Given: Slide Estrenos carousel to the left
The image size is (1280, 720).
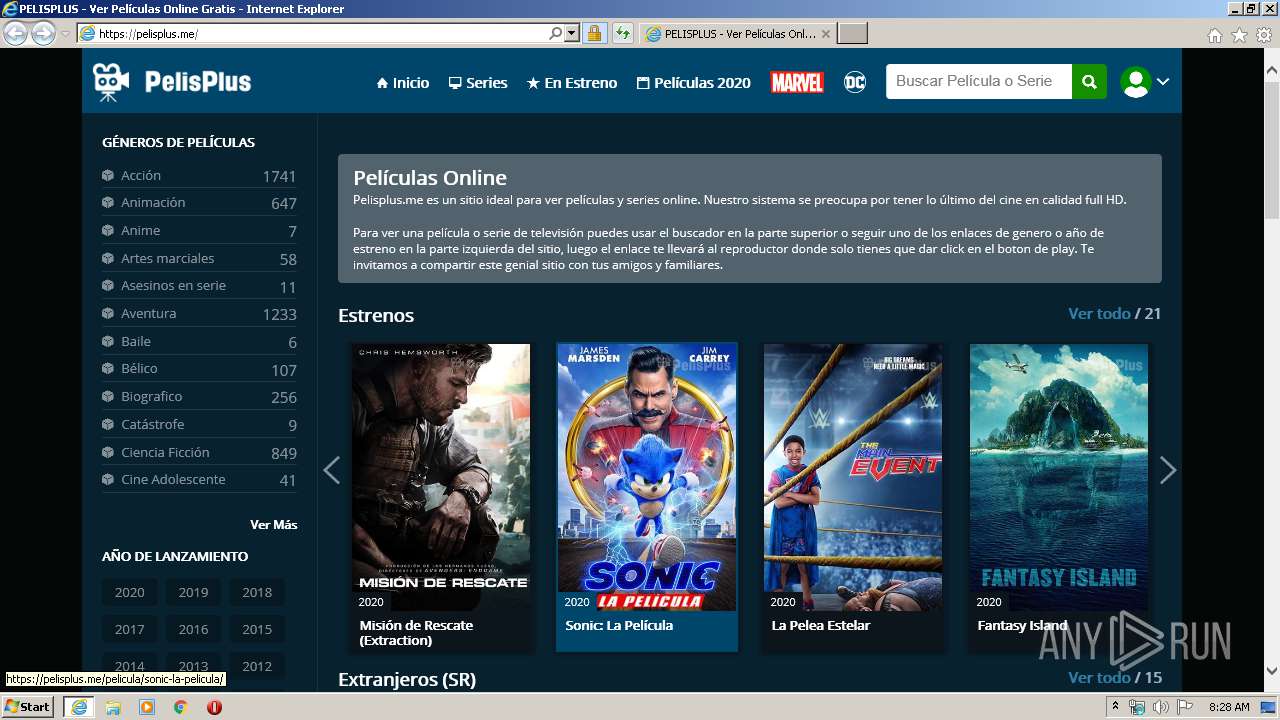Looking at the screenshot, I should click(x=332, y=470).
